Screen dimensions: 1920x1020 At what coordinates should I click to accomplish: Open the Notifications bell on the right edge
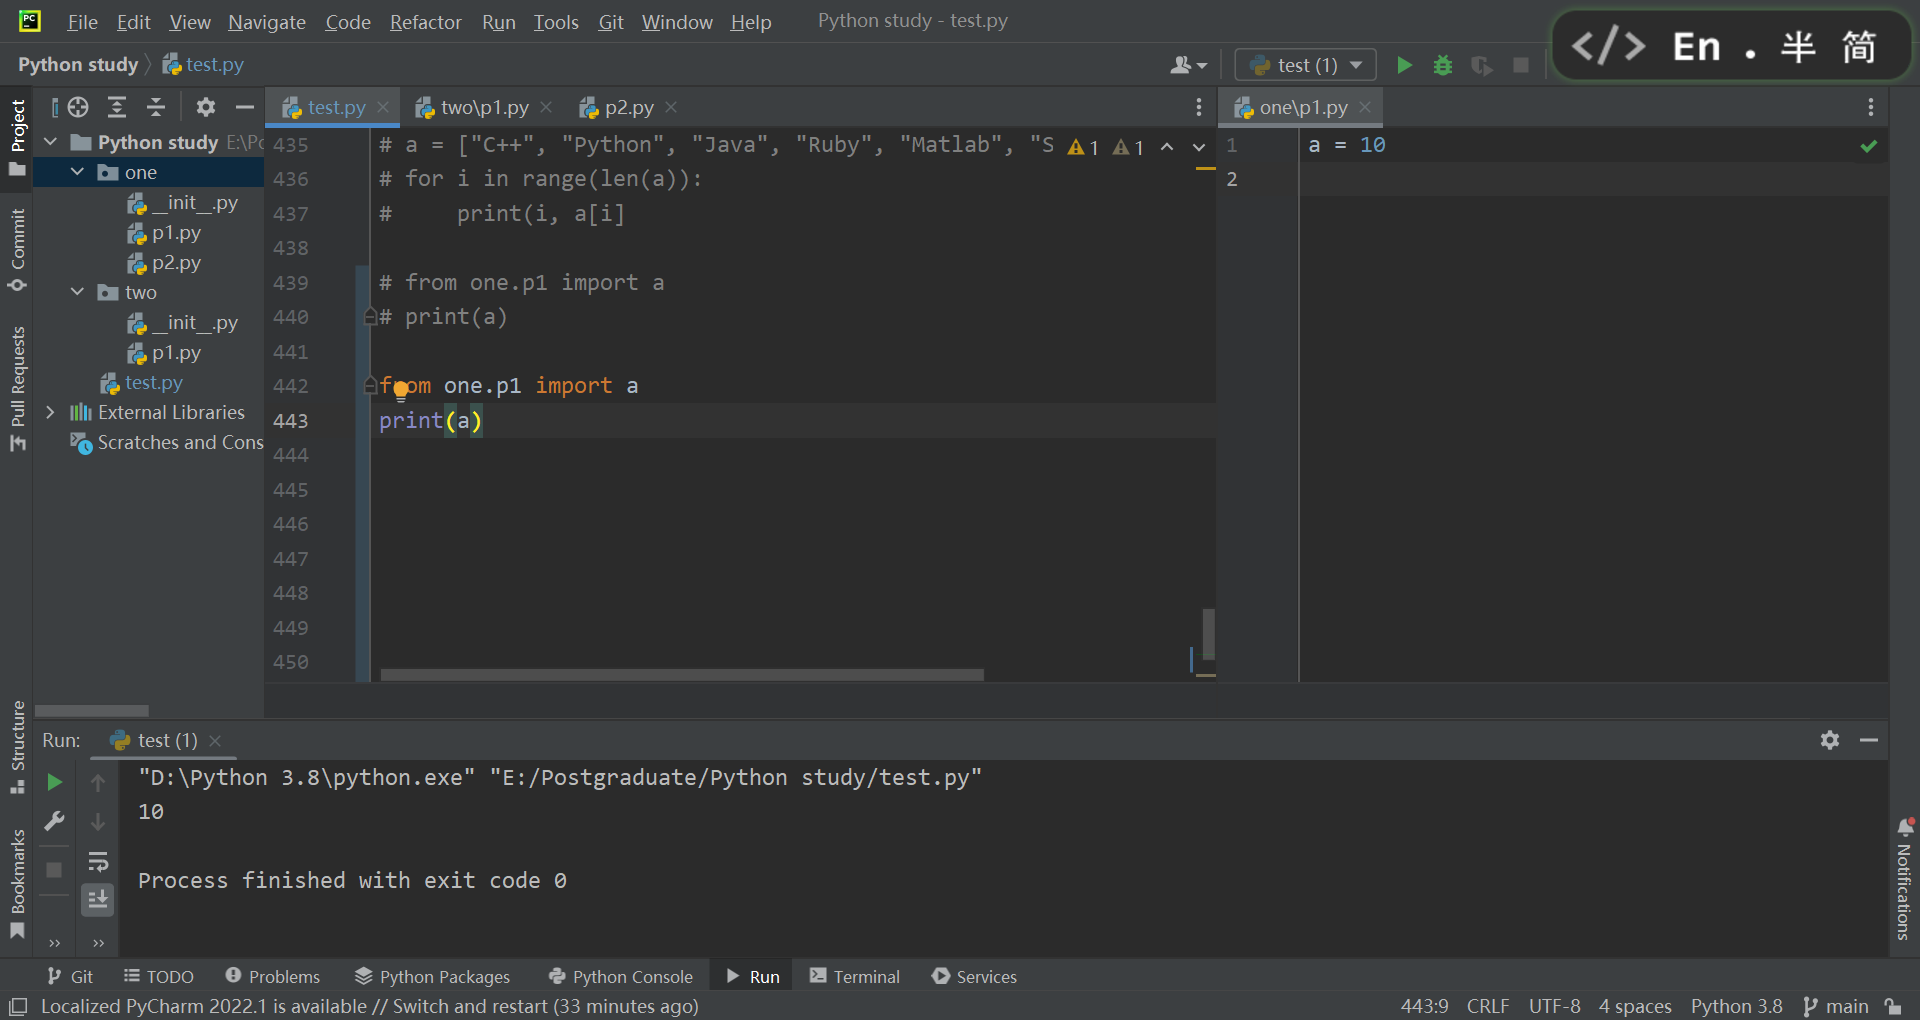tap(1905, 829)
